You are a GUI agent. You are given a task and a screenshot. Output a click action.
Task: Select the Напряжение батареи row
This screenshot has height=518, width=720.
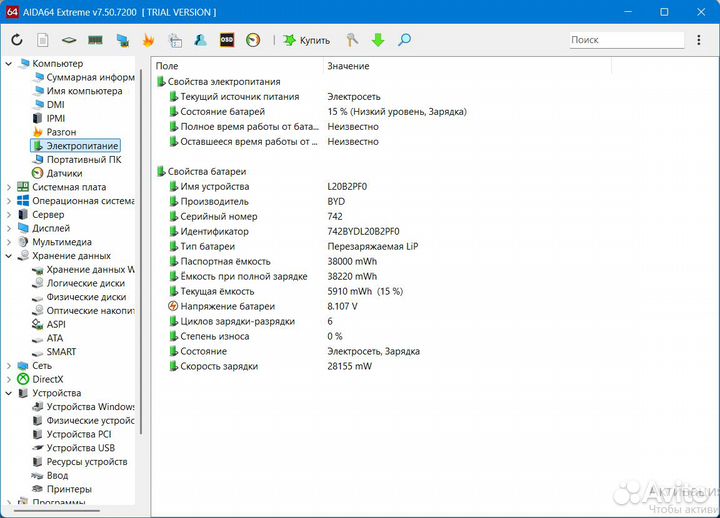pos(263,306)
